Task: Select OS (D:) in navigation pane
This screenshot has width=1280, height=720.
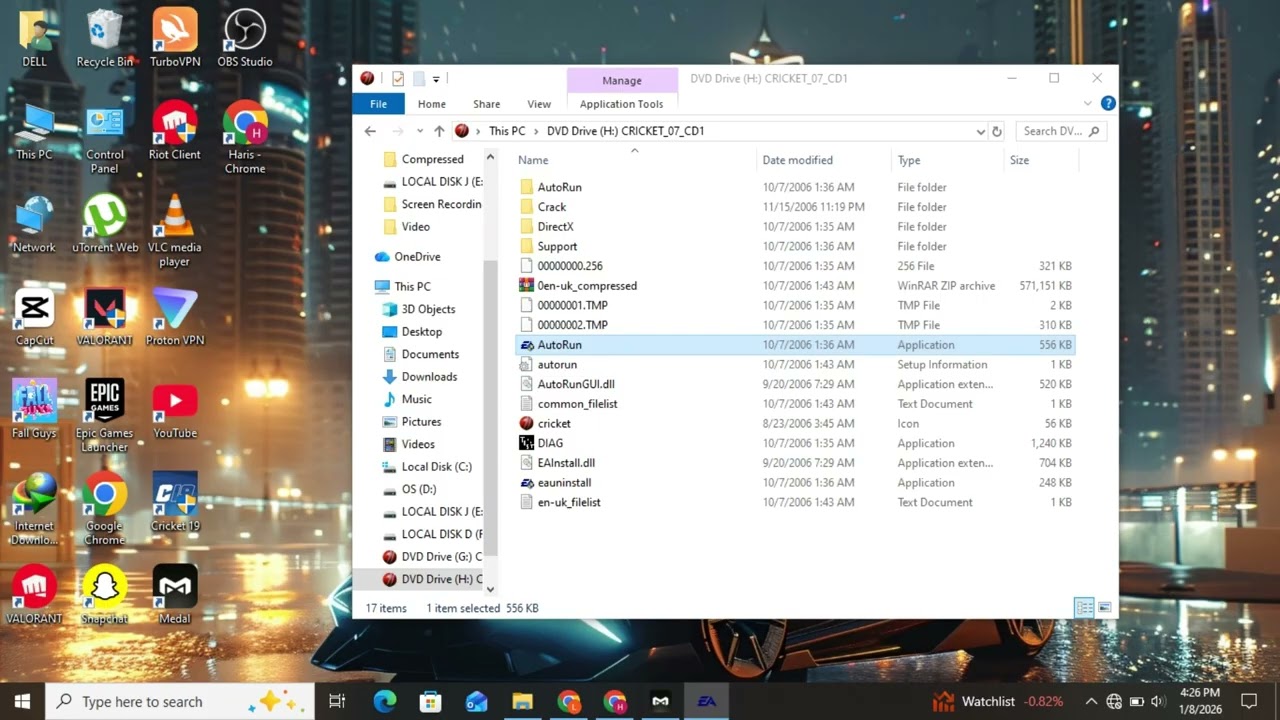Action: [x=418, y=489]
